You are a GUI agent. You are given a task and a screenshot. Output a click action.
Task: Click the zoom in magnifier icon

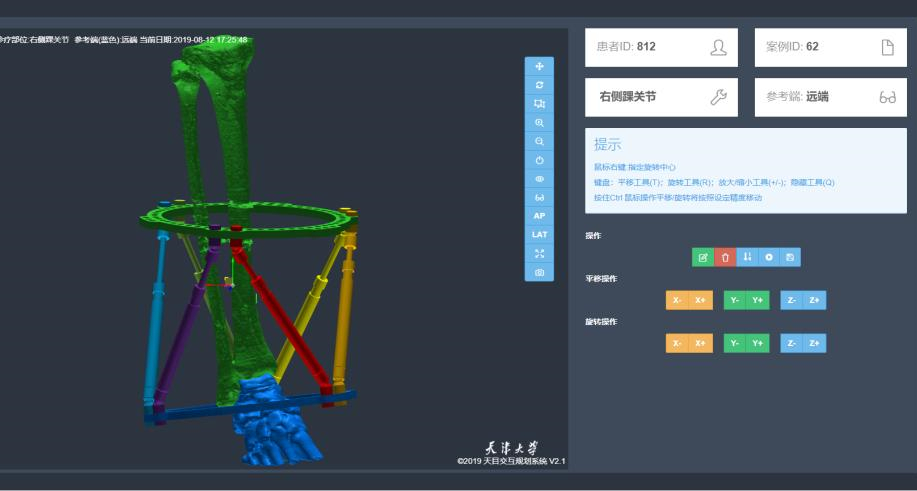(x=539, y=122)
